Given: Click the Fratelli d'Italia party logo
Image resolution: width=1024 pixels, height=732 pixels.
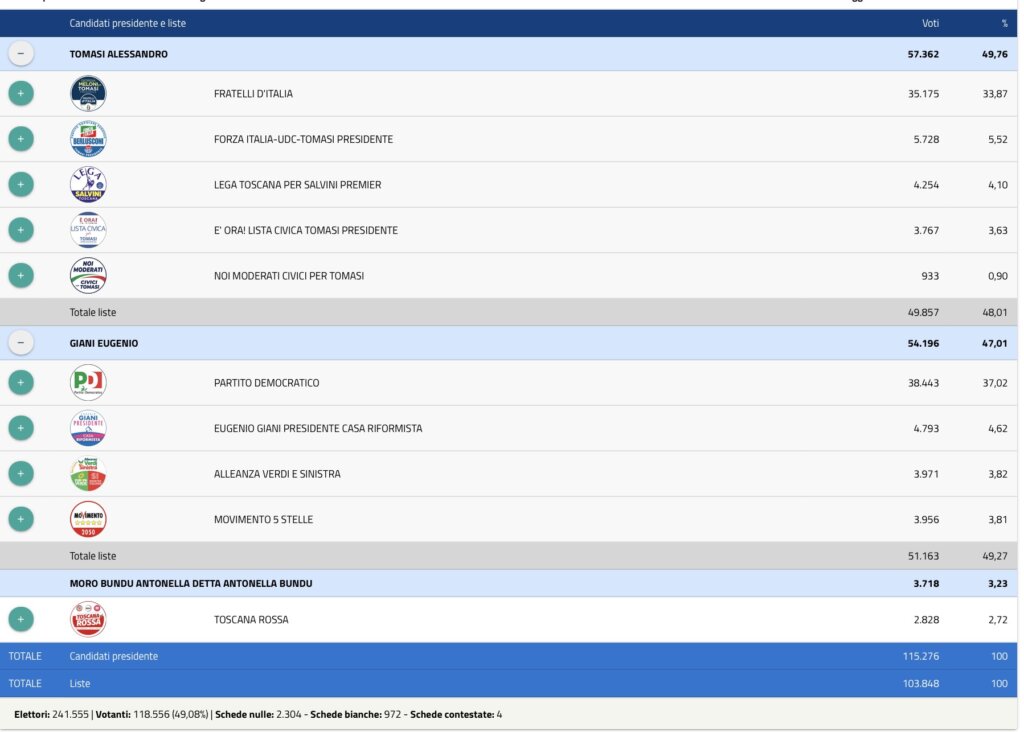Looking at the screenshot, I should click(x=88, y=94).
